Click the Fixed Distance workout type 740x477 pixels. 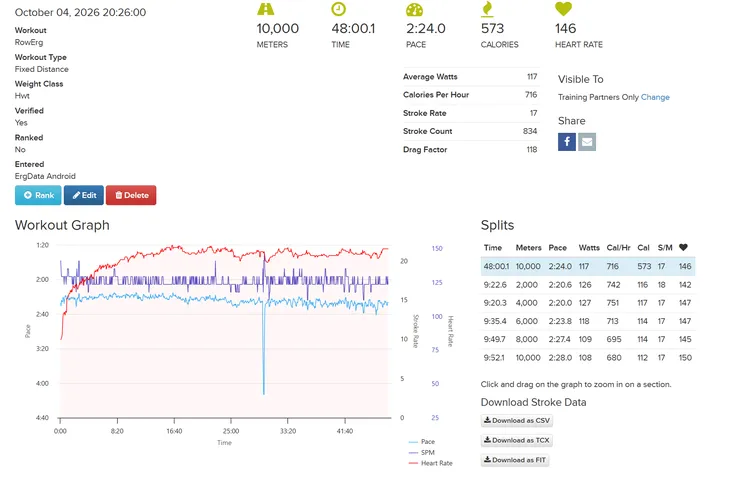tap(42, 69)
